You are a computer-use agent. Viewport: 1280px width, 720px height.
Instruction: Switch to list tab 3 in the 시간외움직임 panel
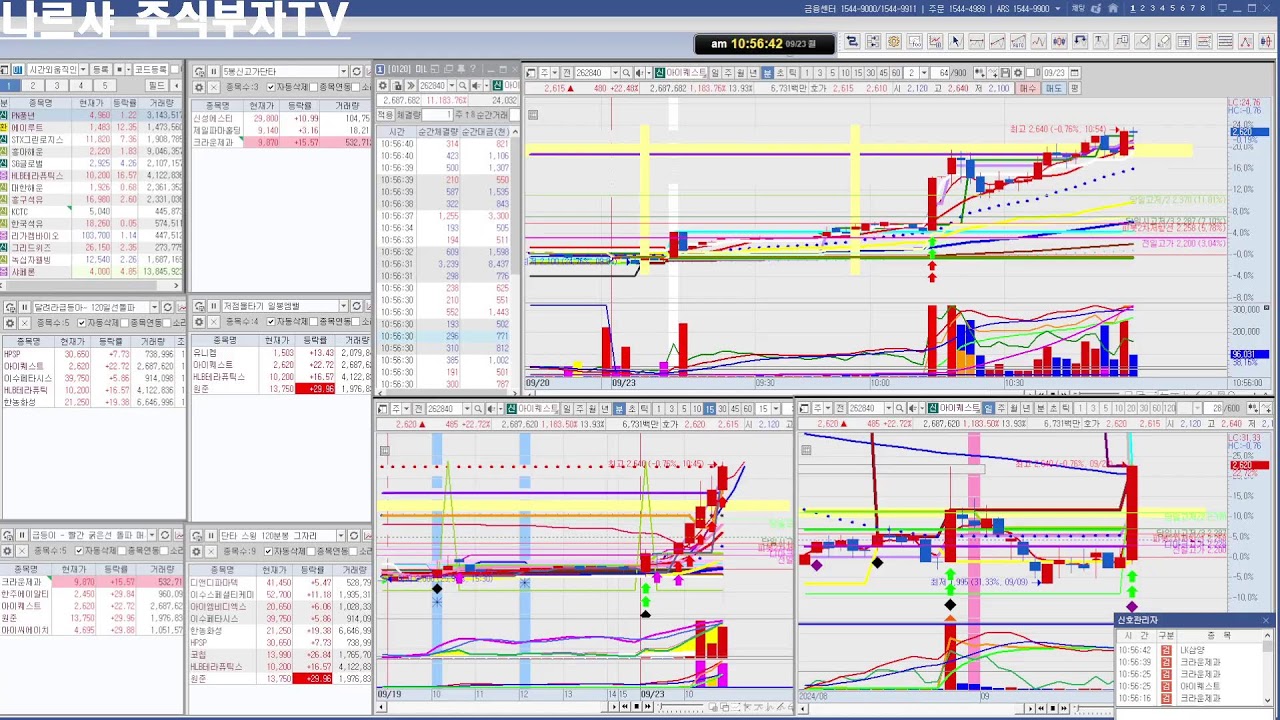point(56,86)
